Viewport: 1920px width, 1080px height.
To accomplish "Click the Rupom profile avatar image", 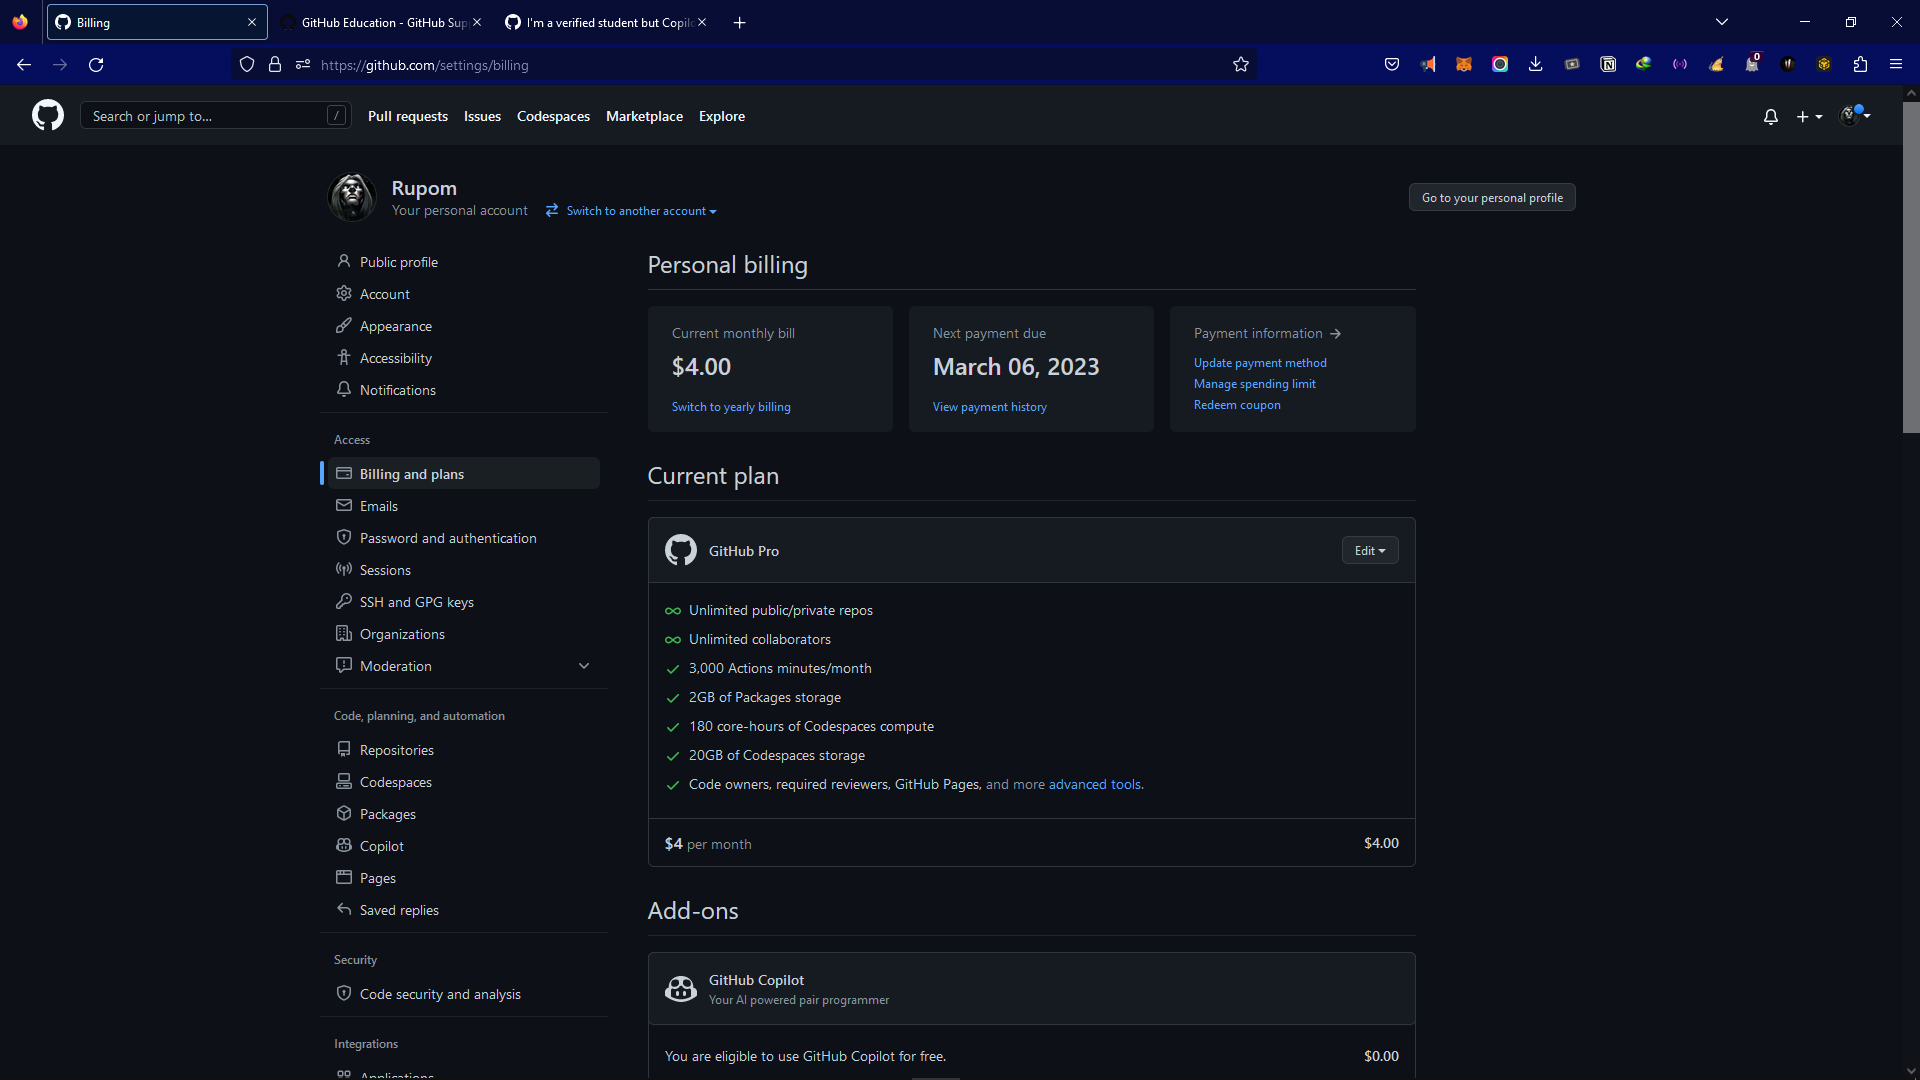I will [x=352, y=197].
